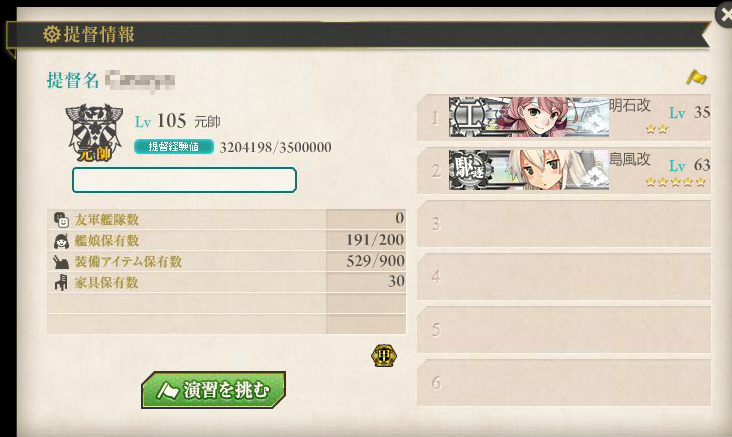Click the 艦娘保有数 ship girl icon

[x=61, y=241]
